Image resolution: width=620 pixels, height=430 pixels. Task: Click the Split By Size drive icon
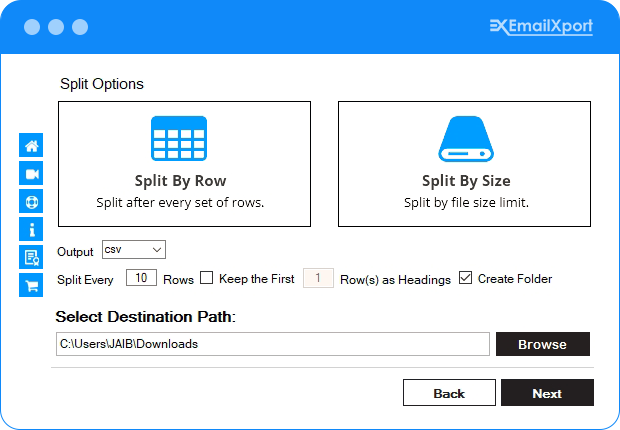466,139
